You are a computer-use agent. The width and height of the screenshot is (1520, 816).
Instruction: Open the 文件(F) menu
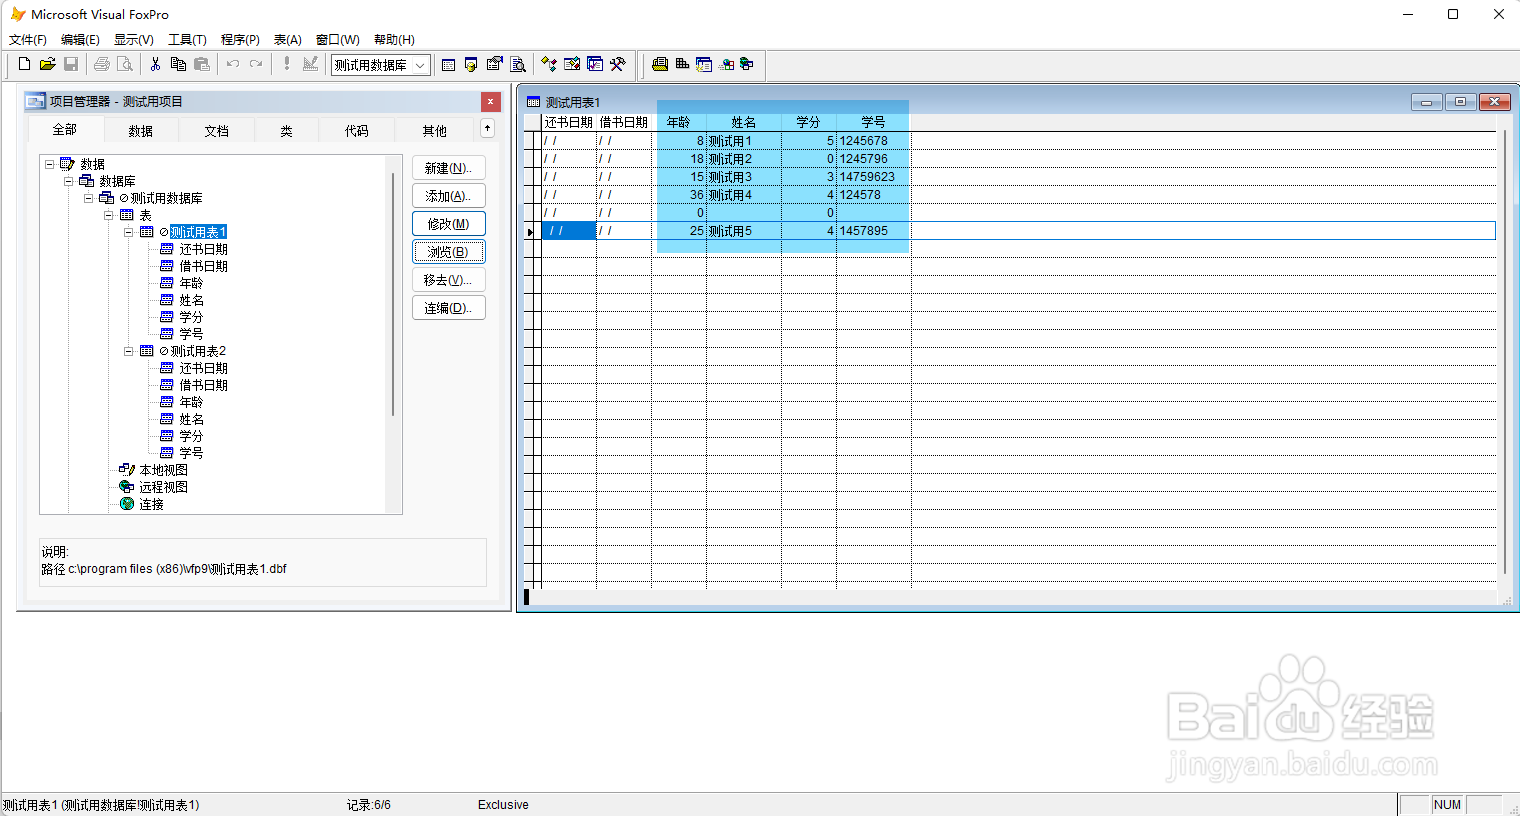pyautogui.click(x=28, y=40)
